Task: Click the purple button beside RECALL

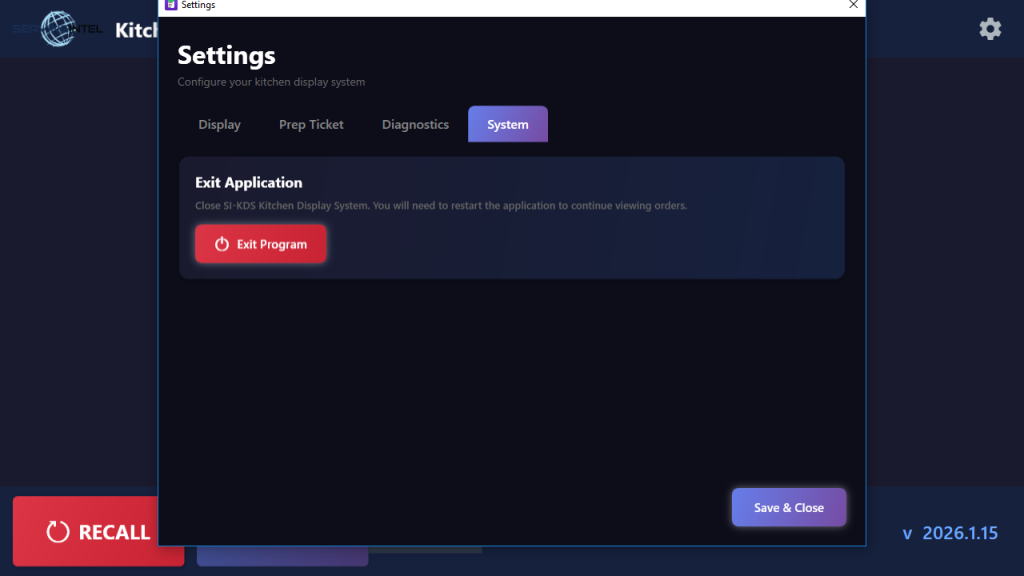Action: coord(282,556)
